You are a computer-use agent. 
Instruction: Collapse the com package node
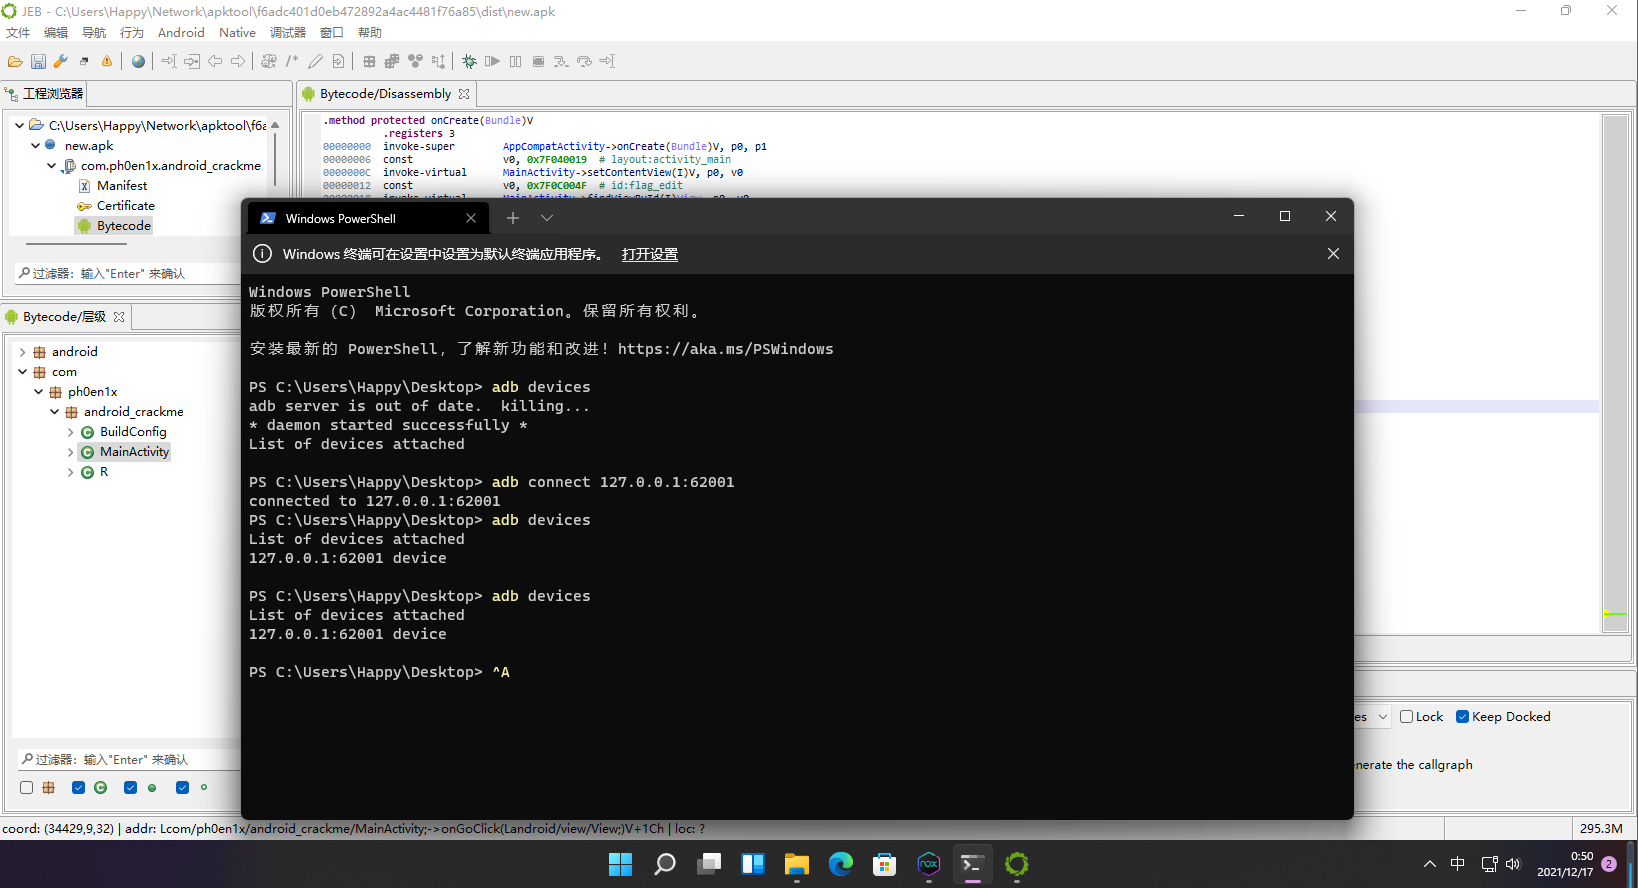click(x=23, y=372)
